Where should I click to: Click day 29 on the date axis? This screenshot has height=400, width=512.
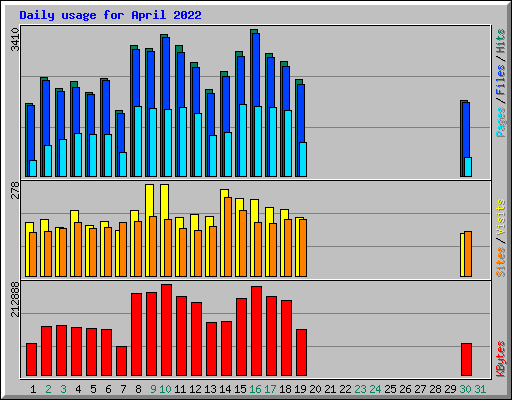tap(450, 389)
